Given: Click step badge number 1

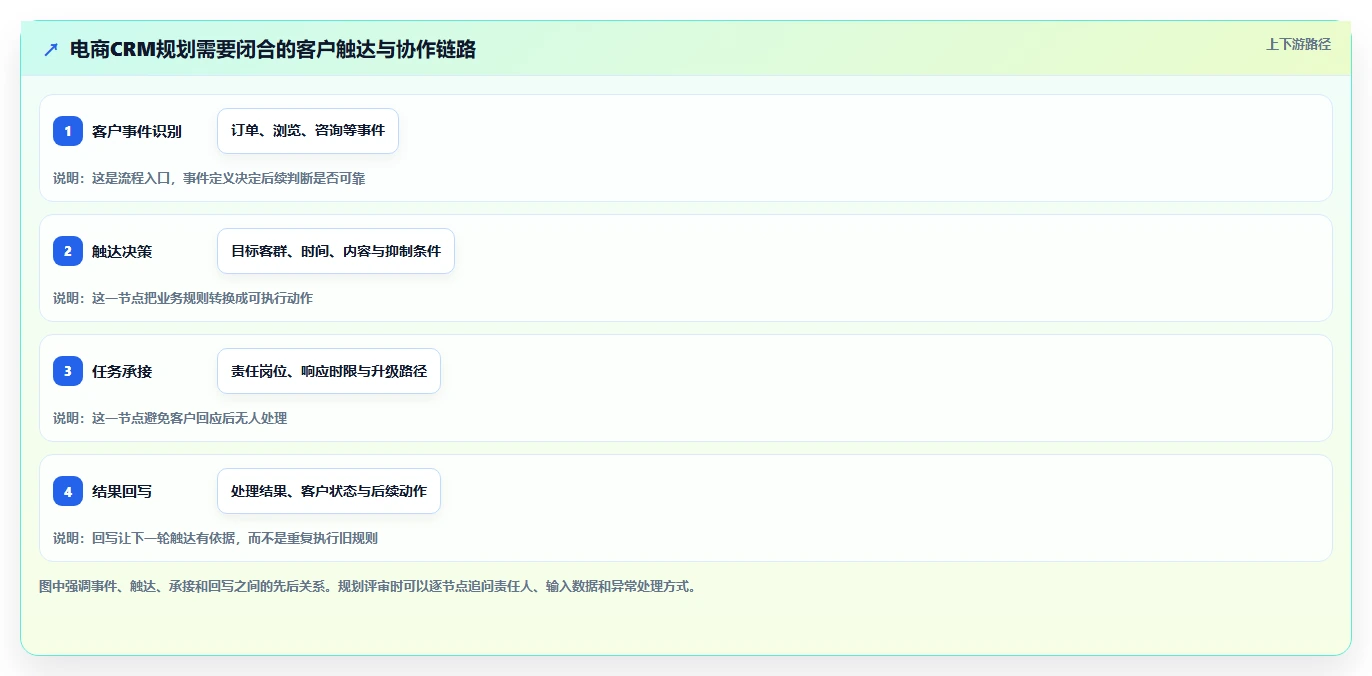Looking at the screenshot, I should [x=68, y=131].
